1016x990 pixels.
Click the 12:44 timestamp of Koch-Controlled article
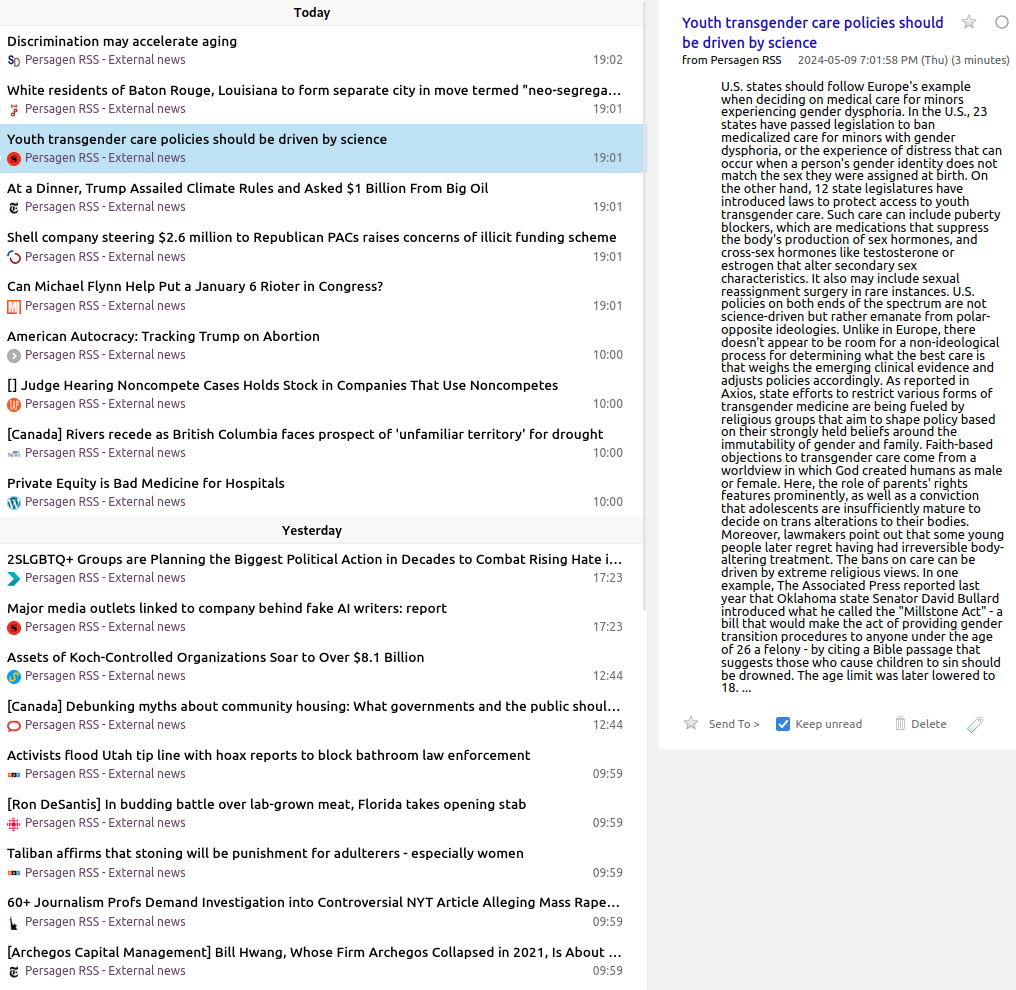pos(608,676)
